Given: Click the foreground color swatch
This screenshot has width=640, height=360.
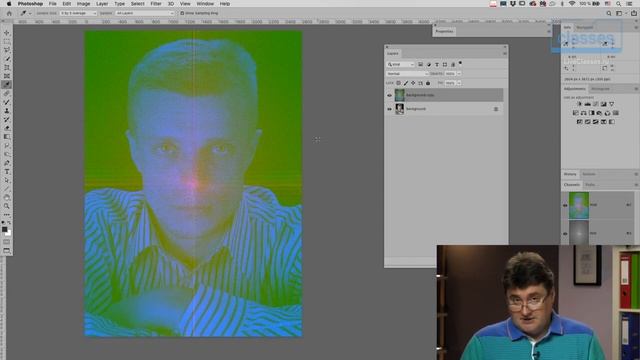Looking at the screenshot, I should pos(4,229).
